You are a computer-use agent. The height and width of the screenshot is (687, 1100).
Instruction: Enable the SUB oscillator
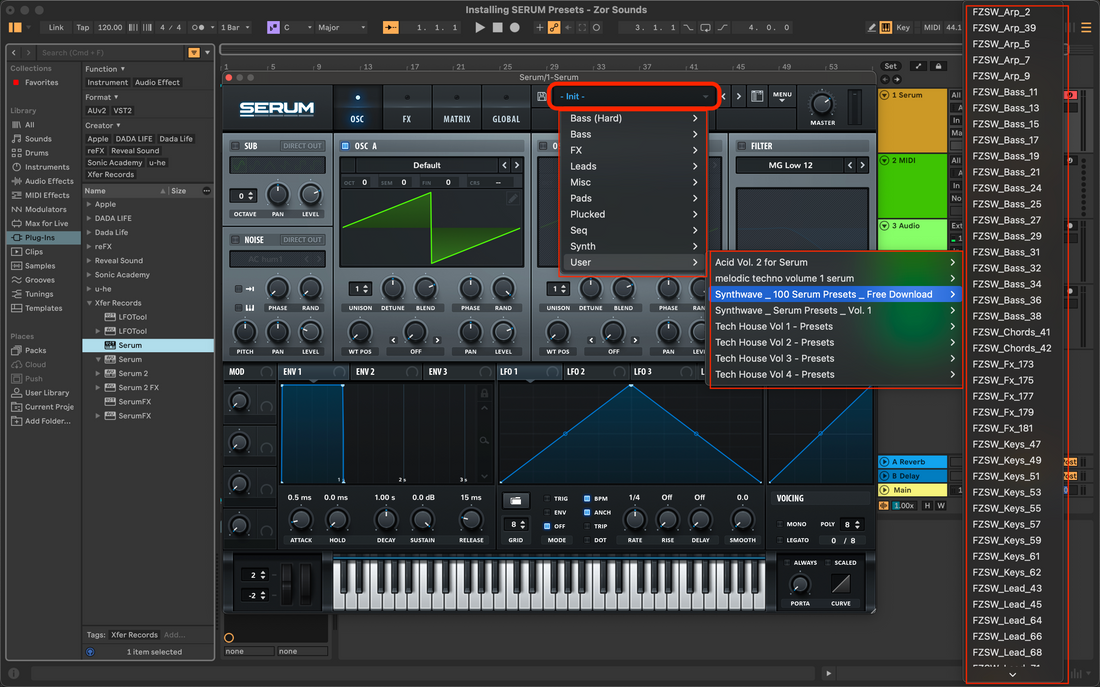tap(235, 146)
